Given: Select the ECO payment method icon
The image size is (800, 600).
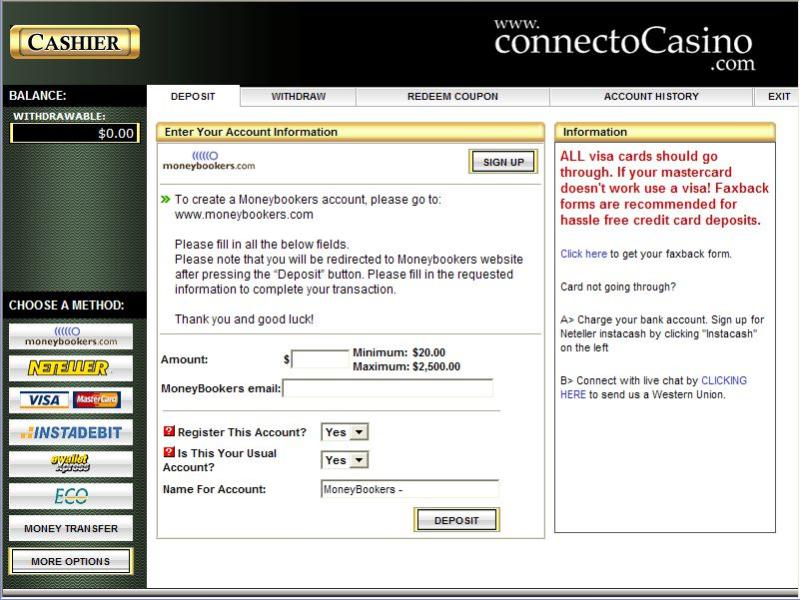Looking at the screenshot, I should [x=70, y=496].
